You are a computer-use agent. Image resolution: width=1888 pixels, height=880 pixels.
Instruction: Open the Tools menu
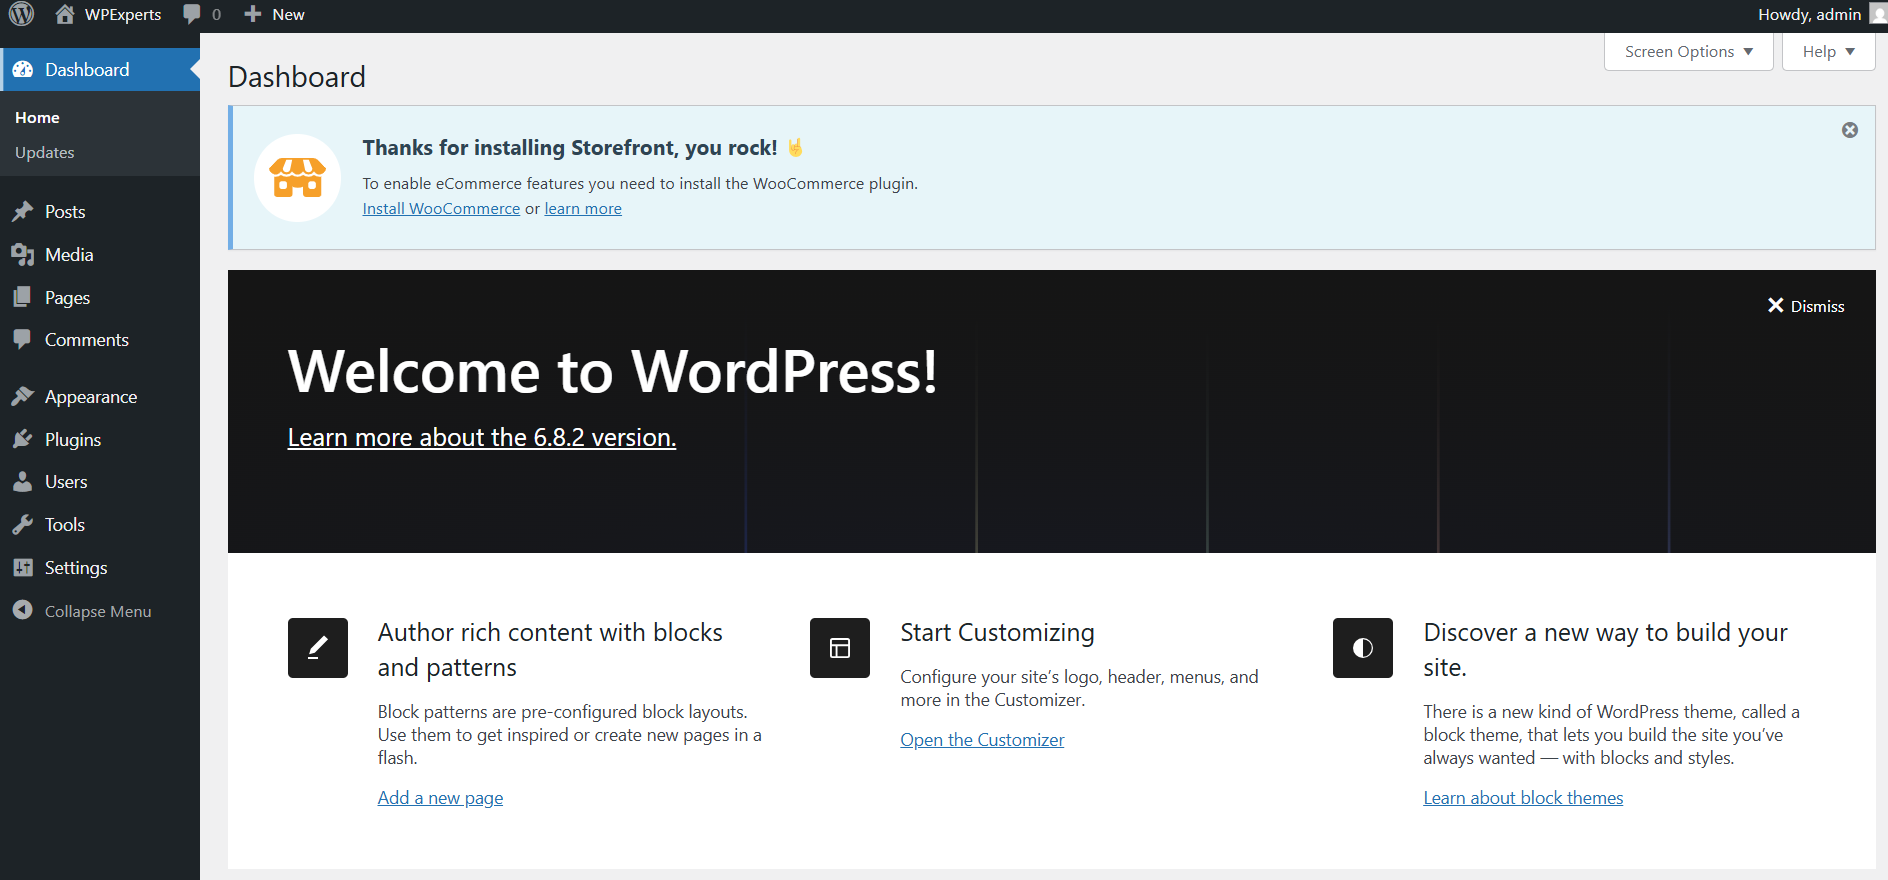coord(100,525)
